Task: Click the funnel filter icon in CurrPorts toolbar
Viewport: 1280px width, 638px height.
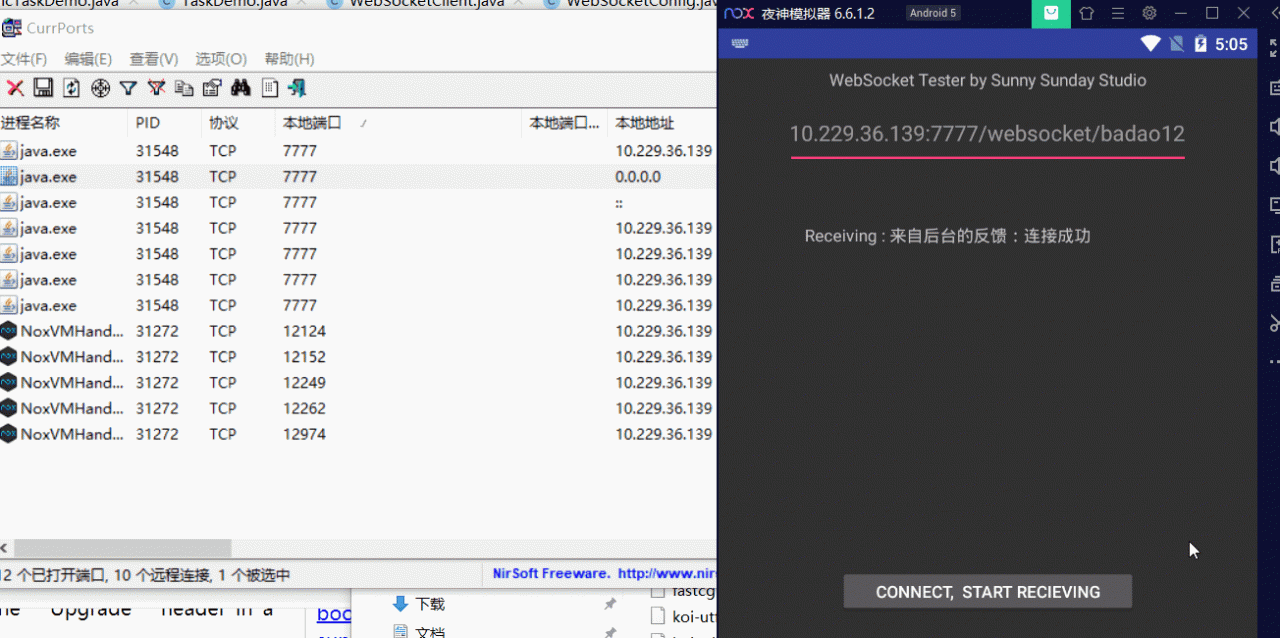Action: tap(128, 88)
